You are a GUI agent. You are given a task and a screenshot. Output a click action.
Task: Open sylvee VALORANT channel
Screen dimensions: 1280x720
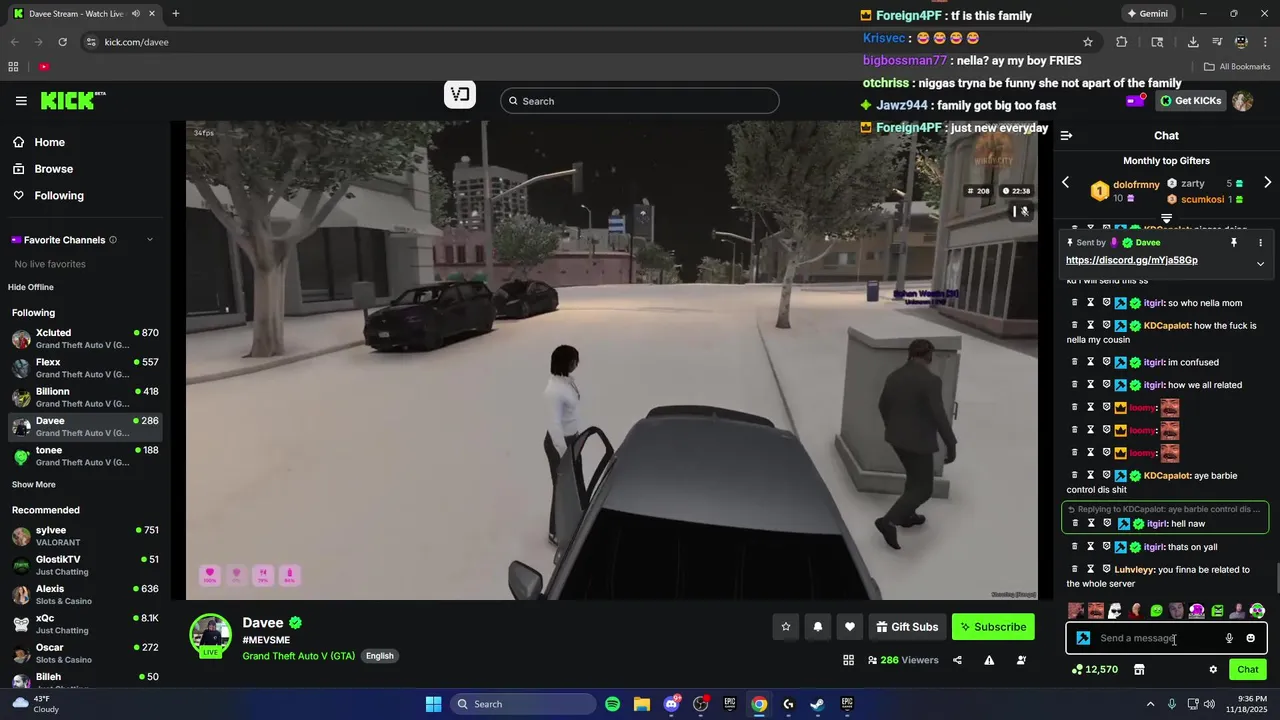point(85,536)
